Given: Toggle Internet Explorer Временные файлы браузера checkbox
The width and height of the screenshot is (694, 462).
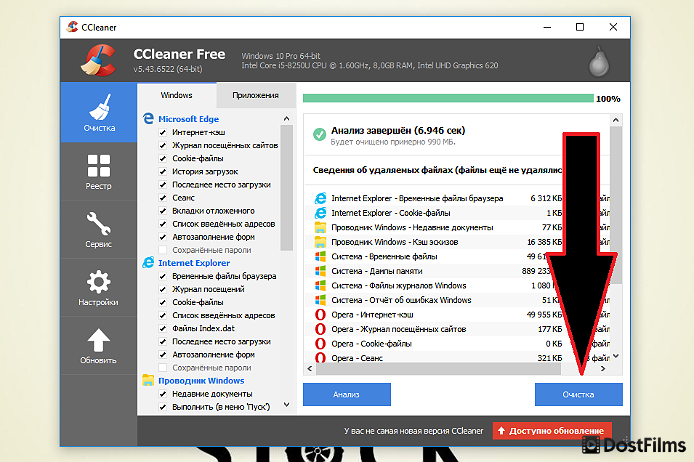Looking at the screenshot, I should [x=162, y=276].
